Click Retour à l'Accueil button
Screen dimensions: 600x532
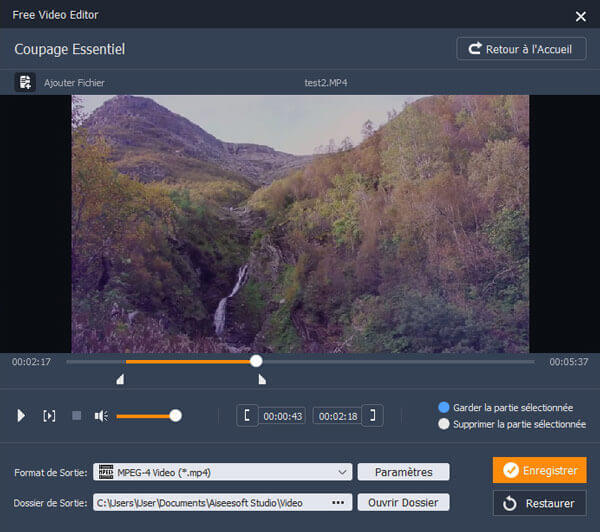coord(521,49)
